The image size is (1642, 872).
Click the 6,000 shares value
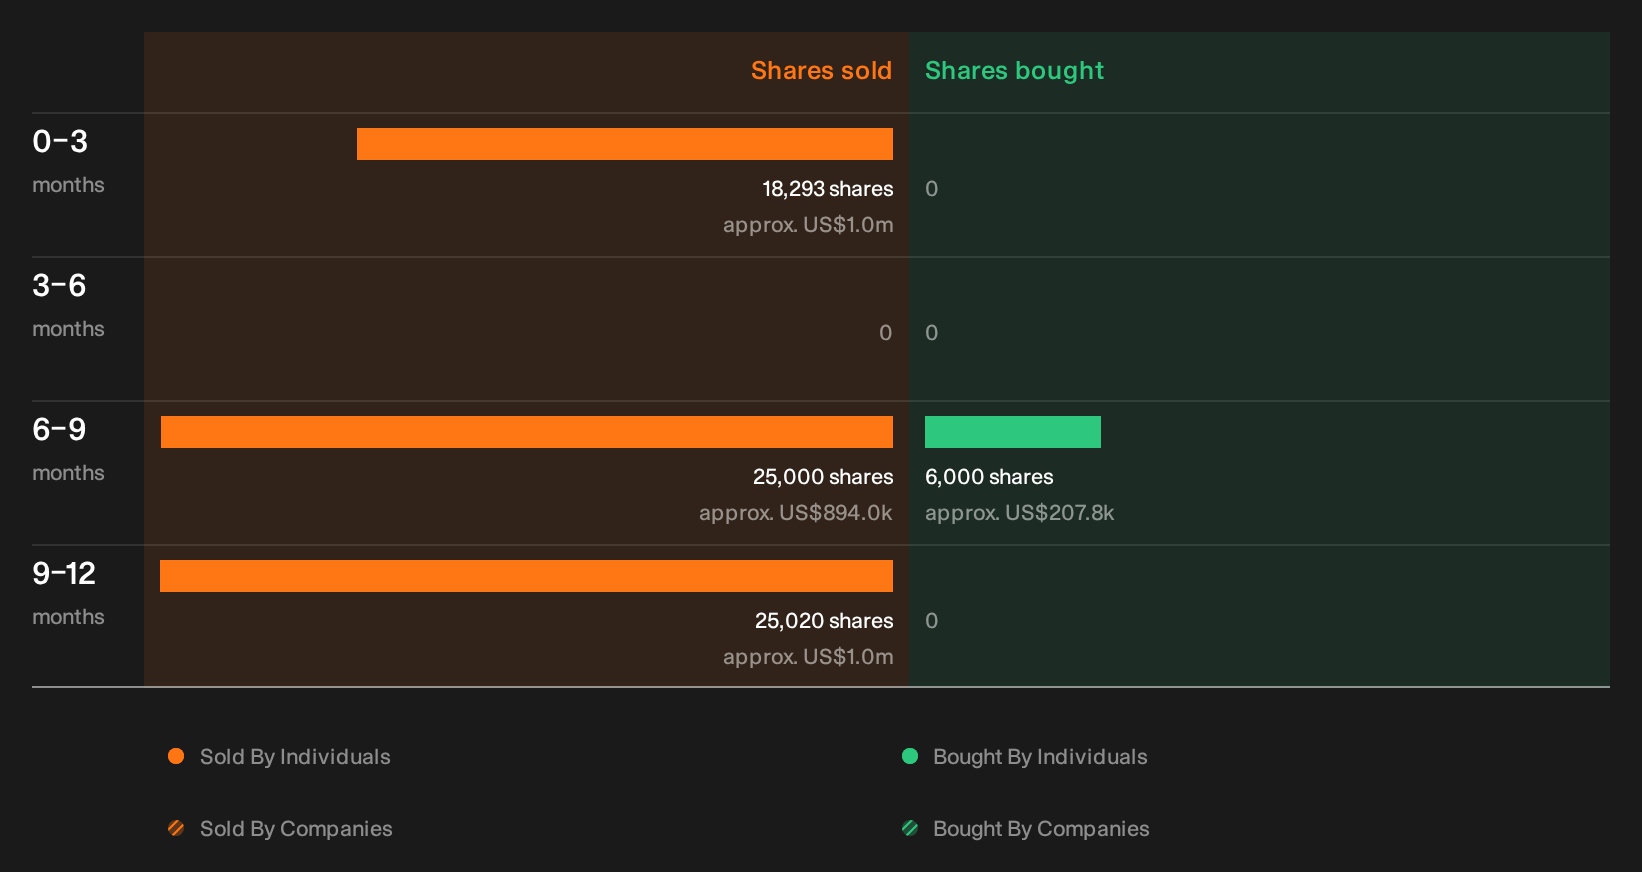point(989,477)
